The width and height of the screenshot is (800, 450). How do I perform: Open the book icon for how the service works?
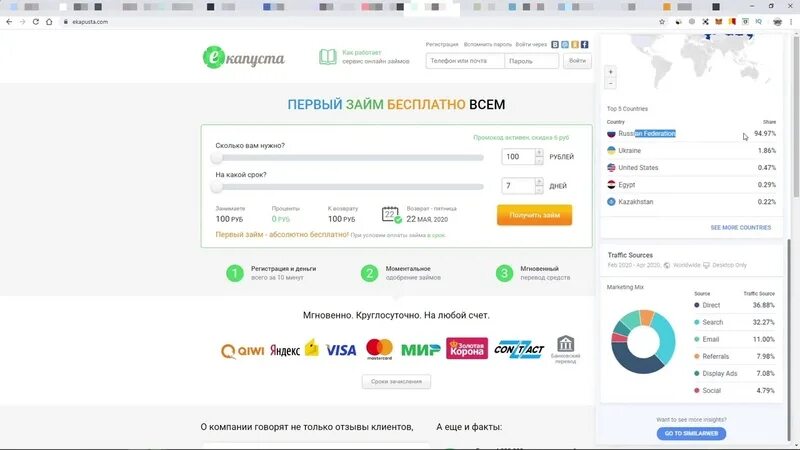(x=328, y=57)
